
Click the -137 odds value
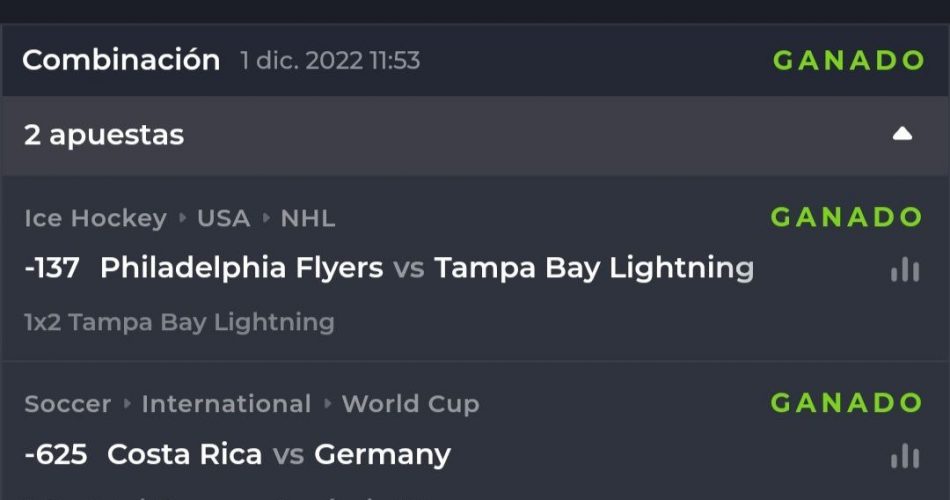click(52, 268)
